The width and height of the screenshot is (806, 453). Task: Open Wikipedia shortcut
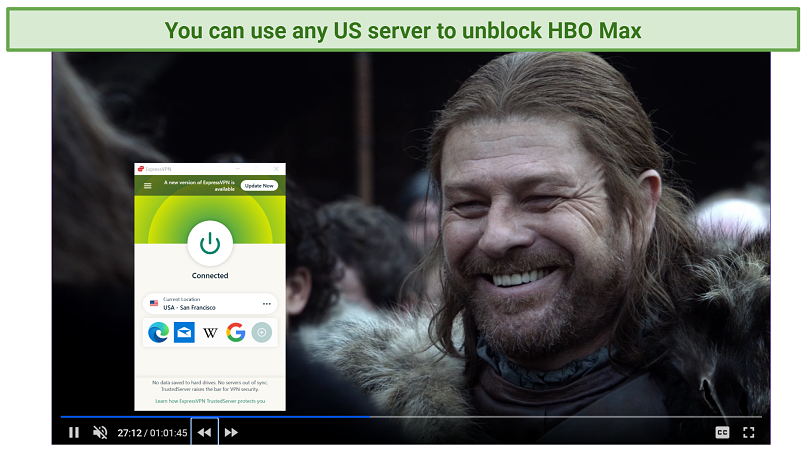(210, 333)
